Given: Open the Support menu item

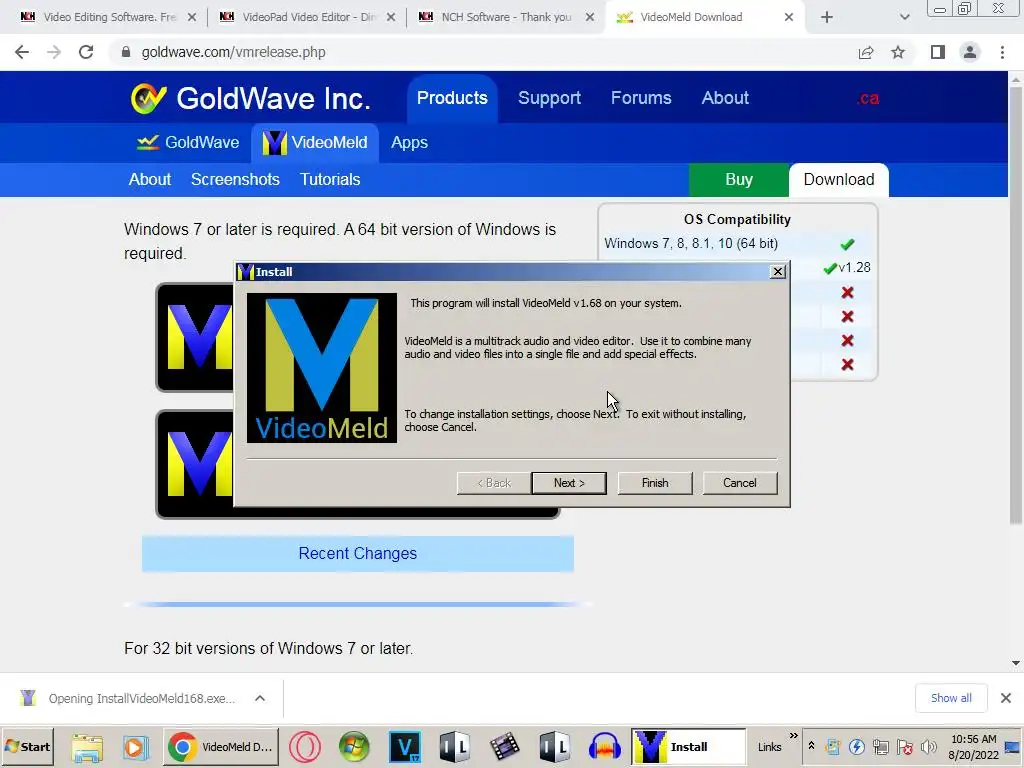Looking at the screenshot, I should tap(549, 98).
